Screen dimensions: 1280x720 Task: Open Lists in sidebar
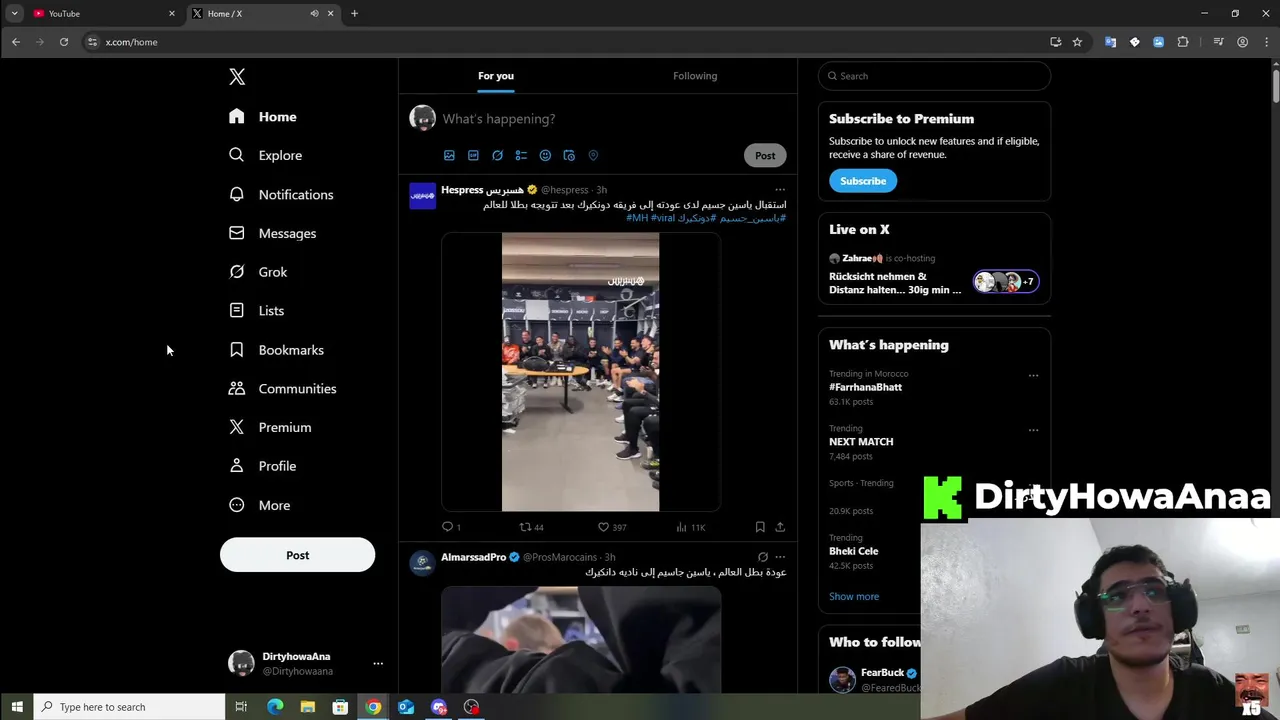coord(256,311)
